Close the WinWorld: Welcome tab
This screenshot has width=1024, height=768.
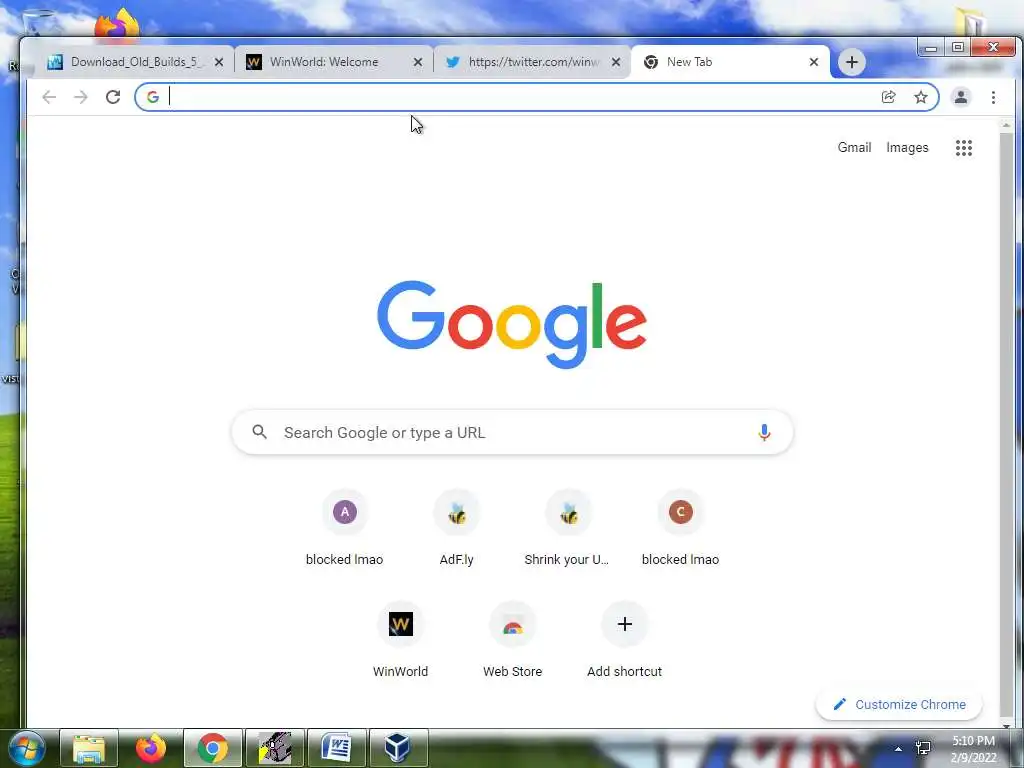tap(418, 62)
